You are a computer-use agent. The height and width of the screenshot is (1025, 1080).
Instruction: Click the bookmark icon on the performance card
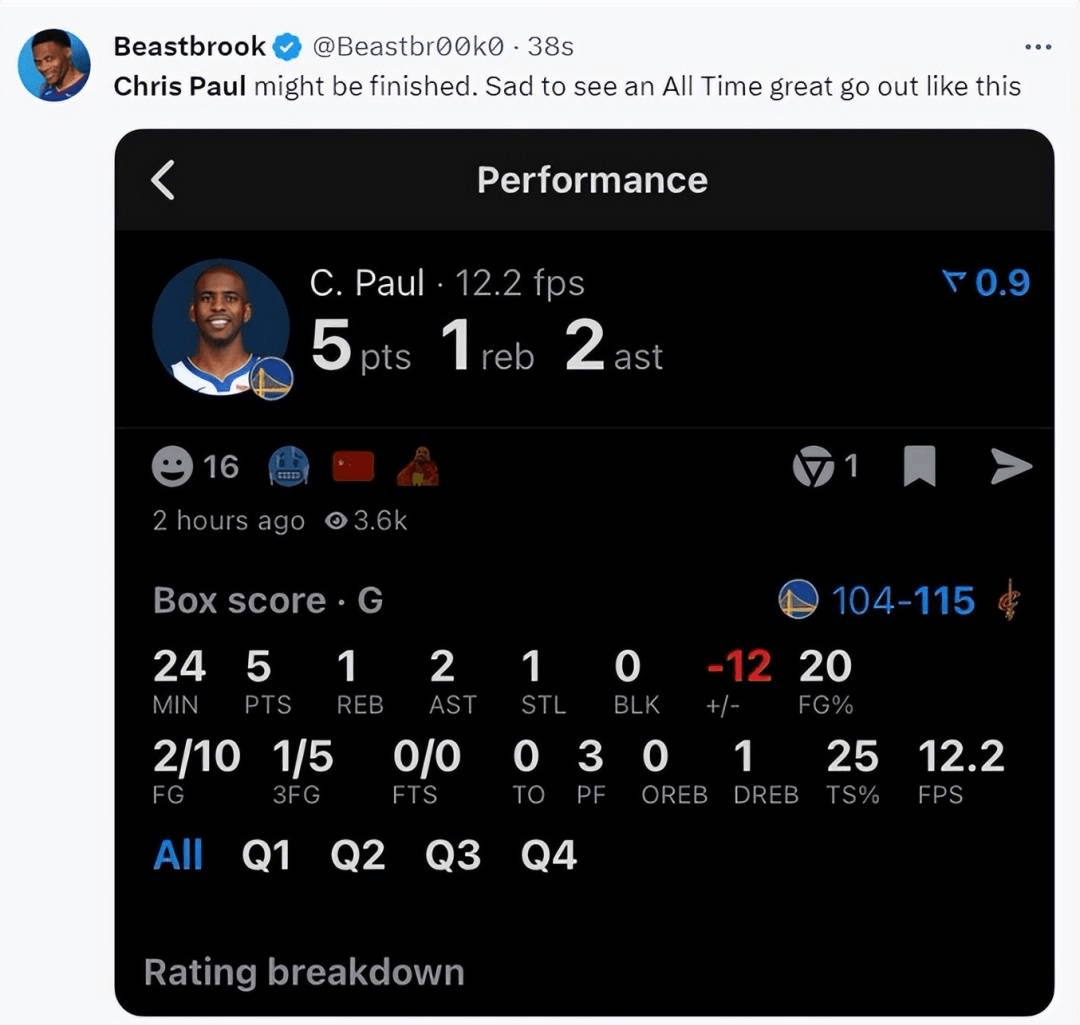(x=918, y=466)
